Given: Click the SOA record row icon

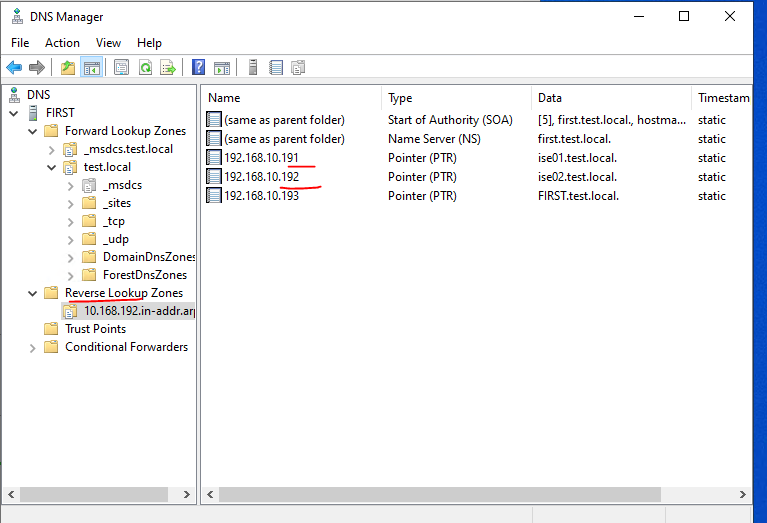Looking at the screenshot, I should click(x=213, y=120).
